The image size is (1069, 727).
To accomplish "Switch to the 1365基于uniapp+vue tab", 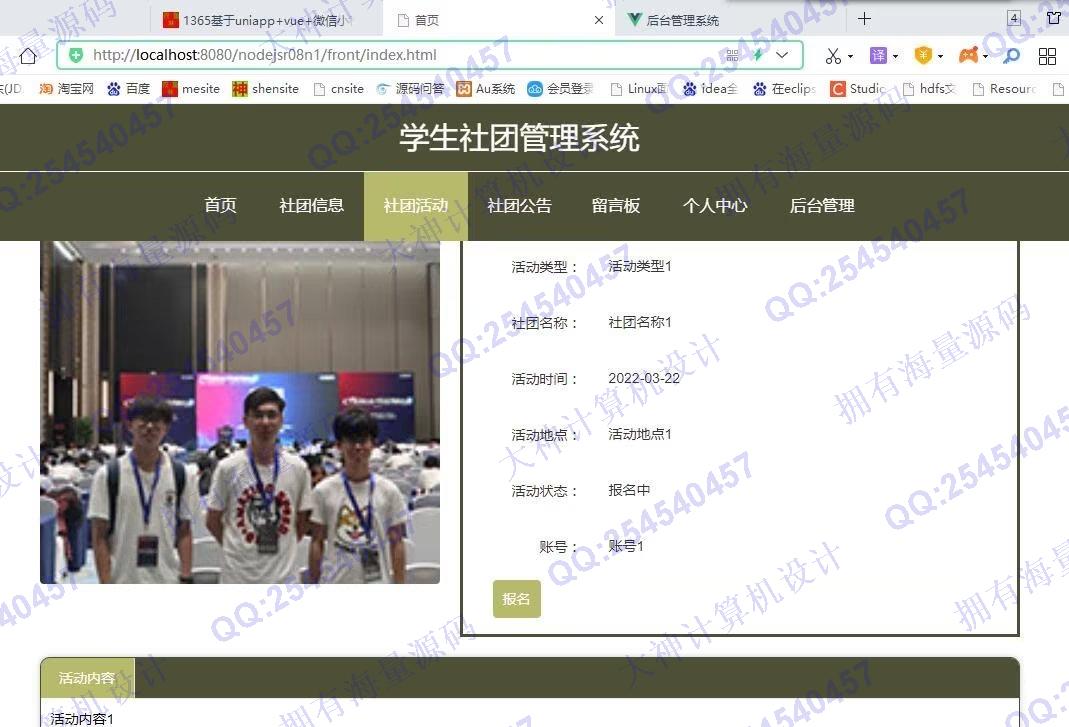I will [266, 20].
